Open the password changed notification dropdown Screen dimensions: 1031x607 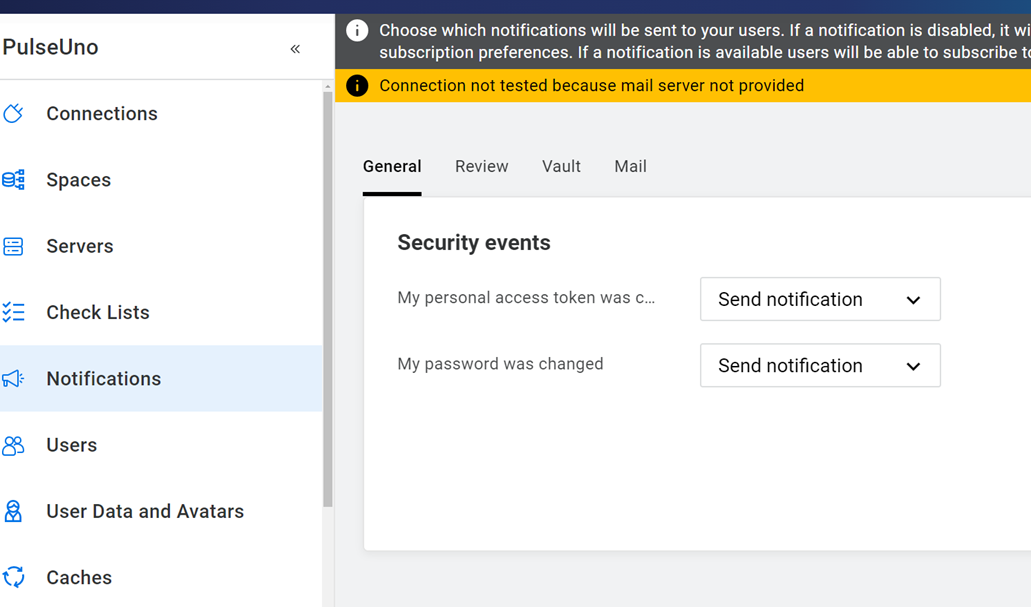(820, 366)
